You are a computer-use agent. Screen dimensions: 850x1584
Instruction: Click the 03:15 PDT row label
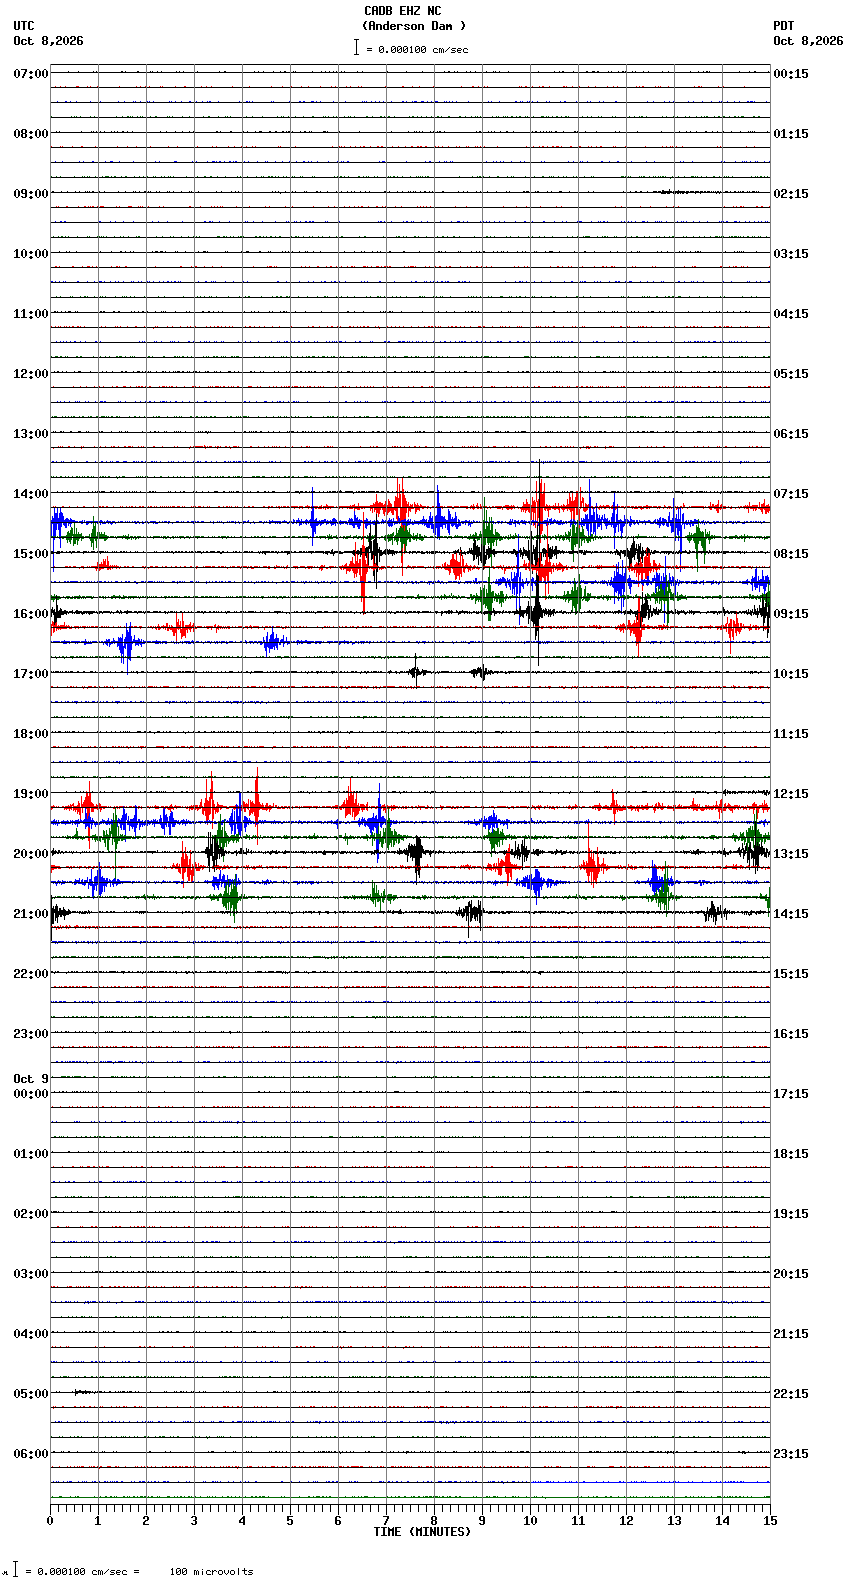click(x=791, y=254)
